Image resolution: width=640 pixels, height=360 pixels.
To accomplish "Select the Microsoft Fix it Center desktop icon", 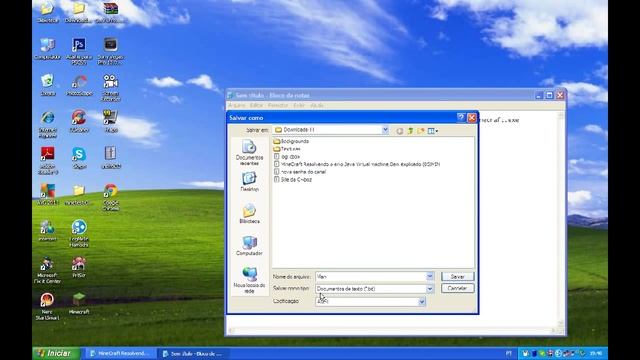I will pyautogui.click(x=47, y=270).
